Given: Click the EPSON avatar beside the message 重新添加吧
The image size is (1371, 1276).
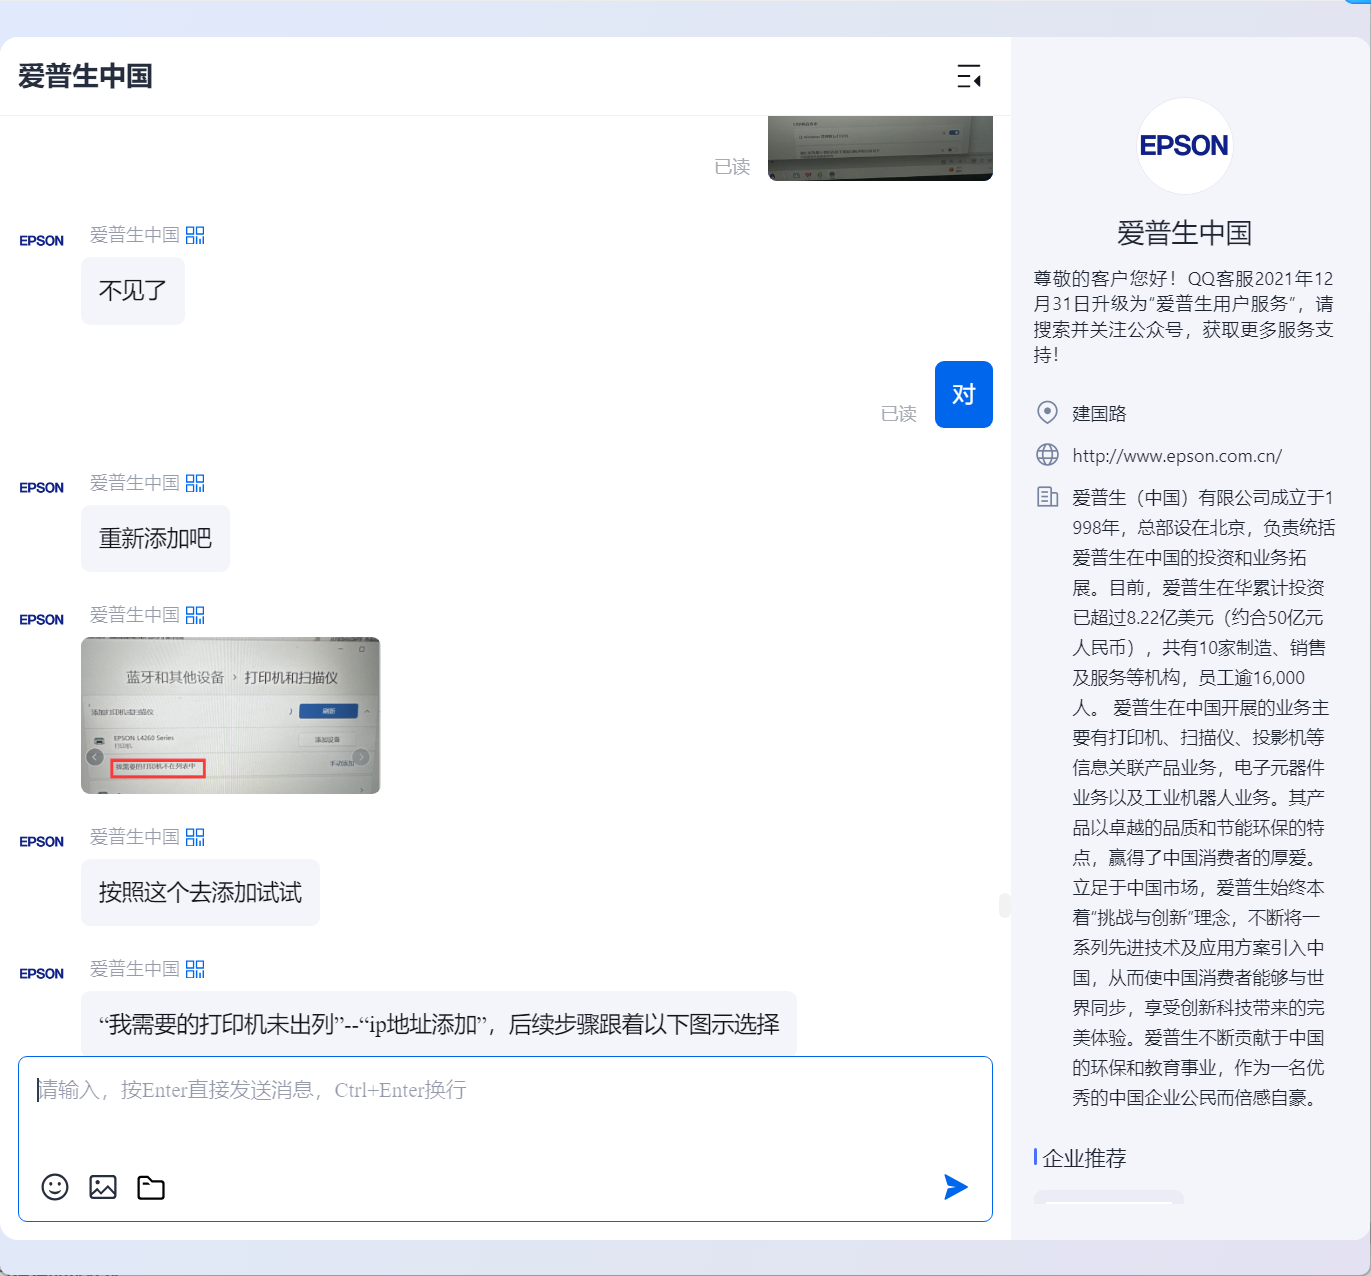Looking at the screenshot, I should pos(42,488).
